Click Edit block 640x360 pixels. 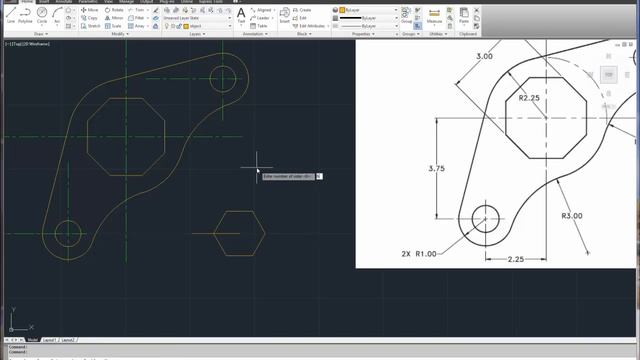point(300,18)
